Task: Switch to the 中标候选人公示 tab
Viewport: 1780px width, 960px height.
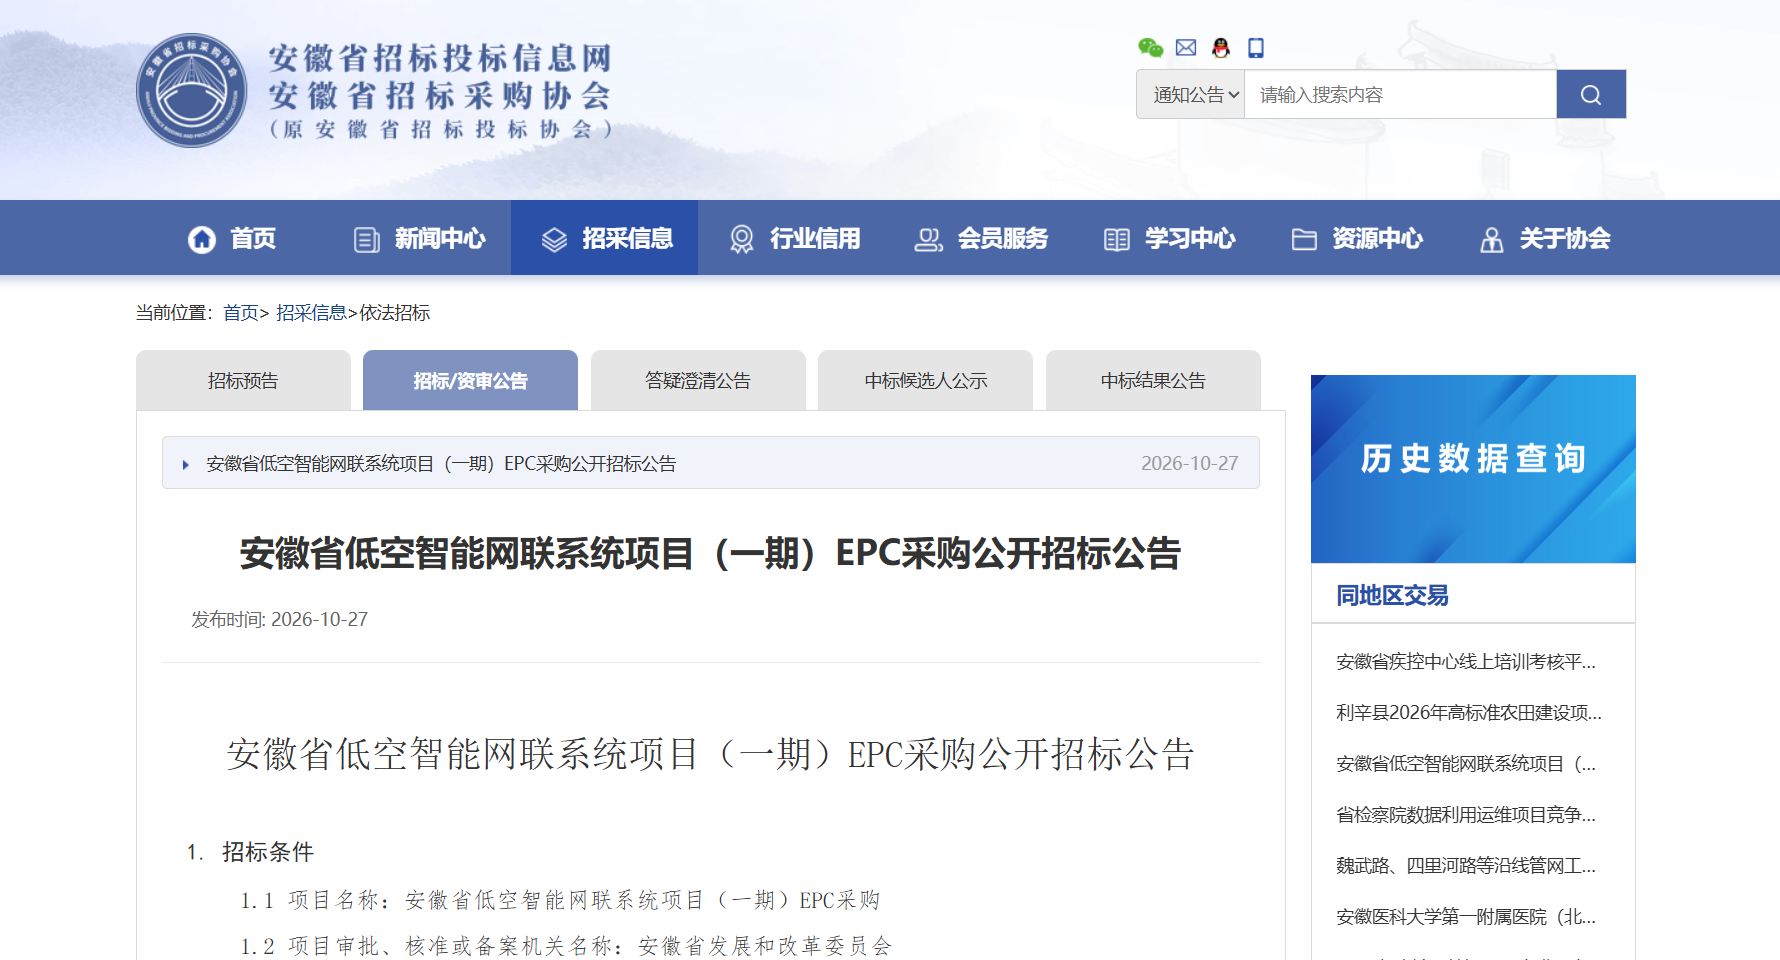Action: pyautogui.click(x=925, y=380)
